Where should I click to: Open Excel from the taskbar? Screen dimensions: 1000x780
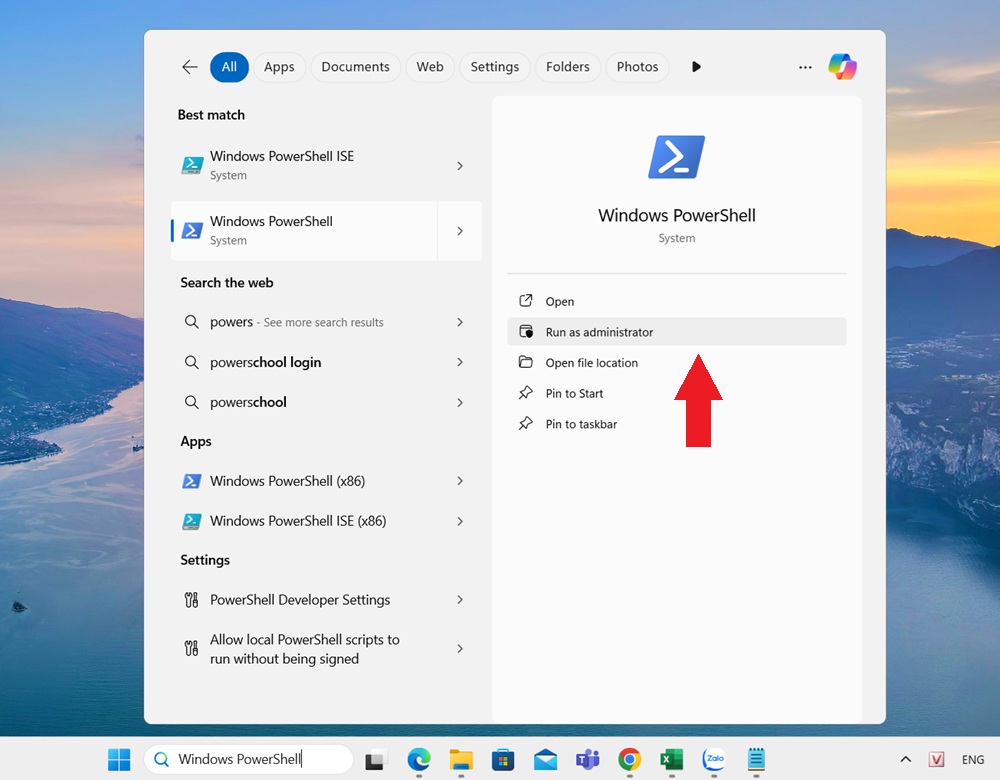tap(672, 759)
